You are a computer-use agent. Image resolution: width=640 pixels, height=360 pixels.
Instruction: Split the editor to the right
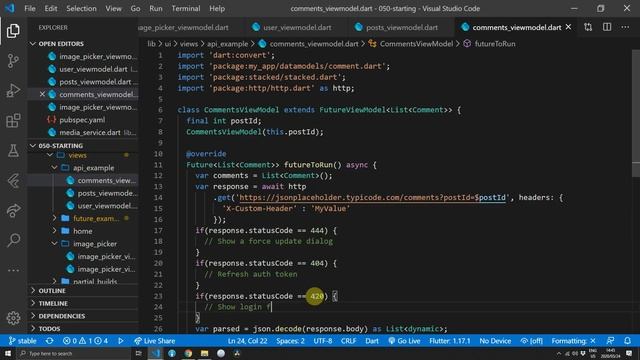[x=607, y=27]
